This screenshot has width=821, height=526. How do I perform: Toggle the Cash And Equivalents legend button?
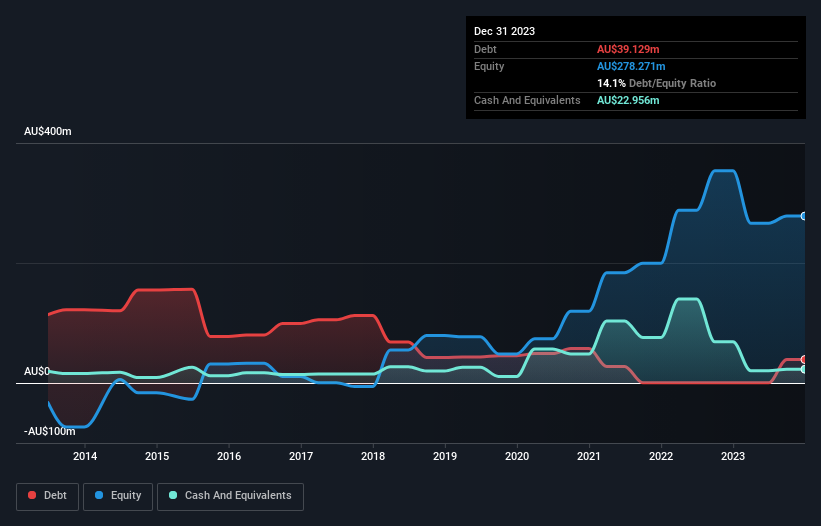tap(230, 496)
